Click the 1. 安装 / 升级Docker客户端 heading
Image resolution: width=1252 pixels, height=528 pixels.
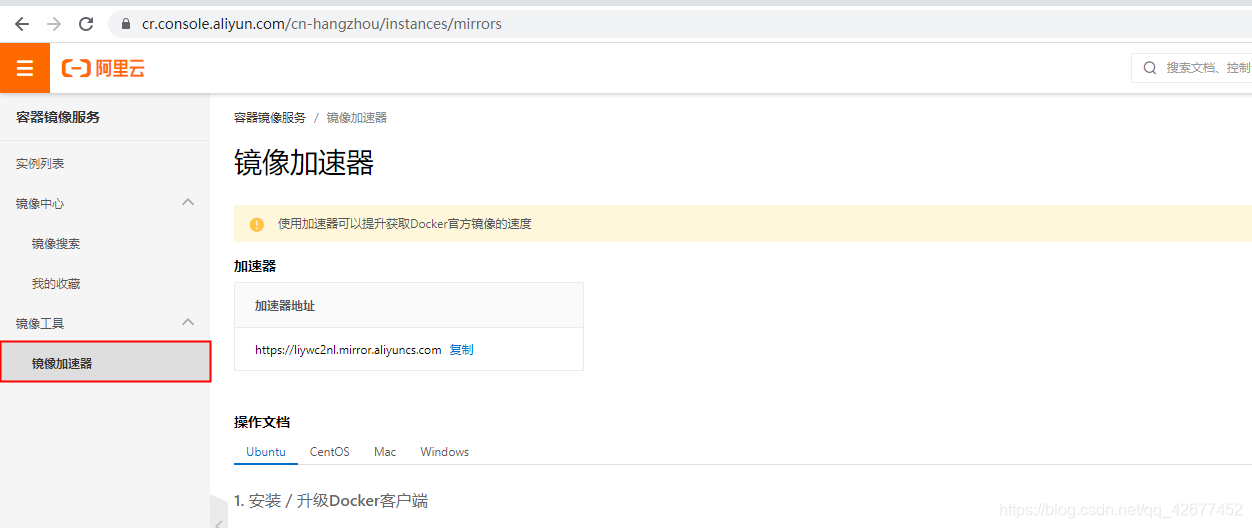331,500
